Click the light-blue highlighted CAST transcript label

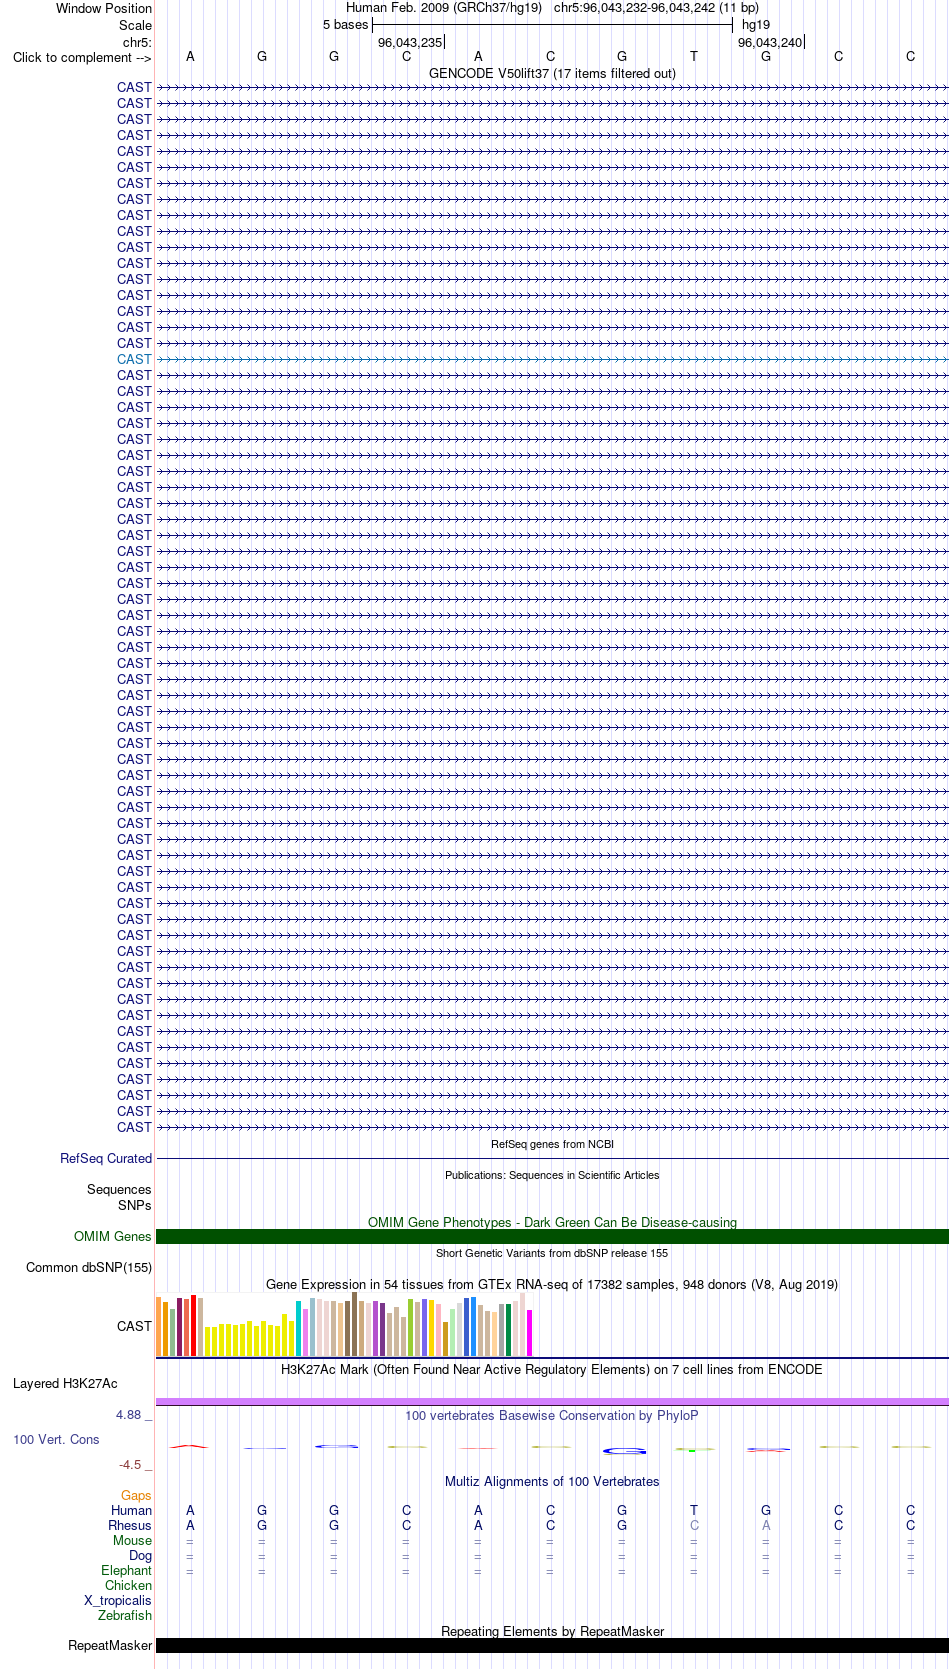click(134, 359)
